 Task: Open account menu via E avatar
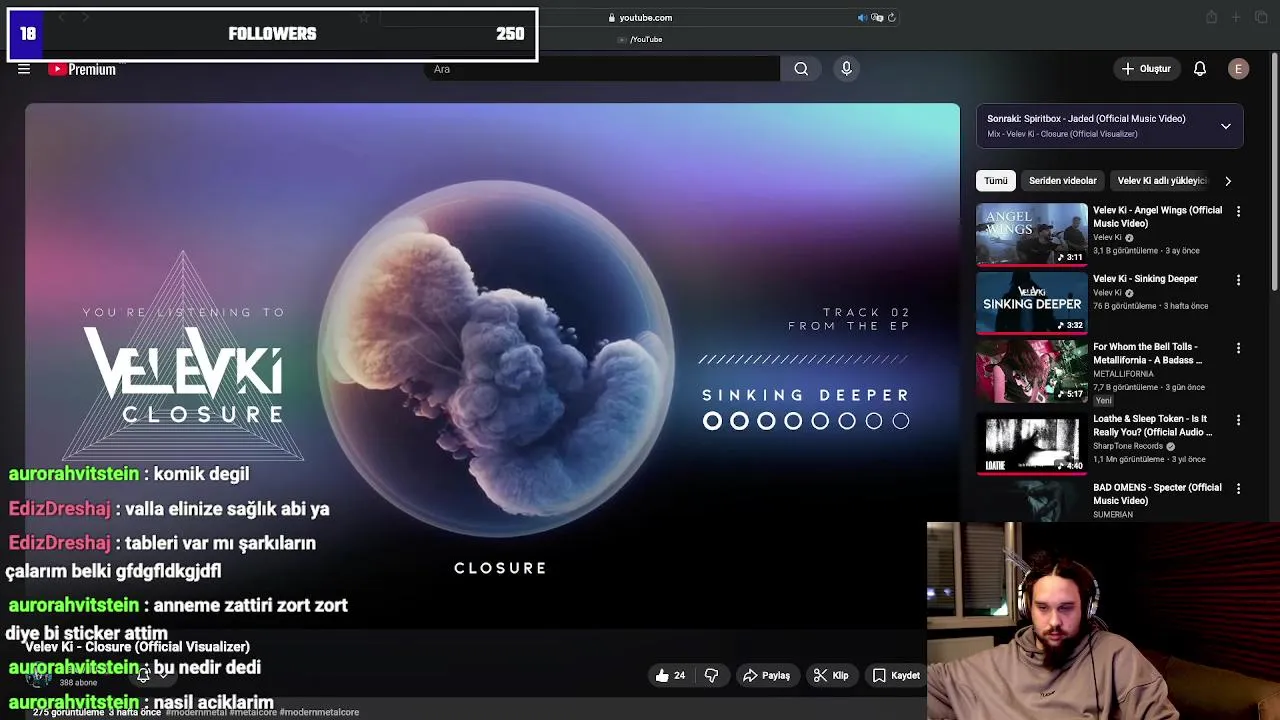coord(1238,69)
